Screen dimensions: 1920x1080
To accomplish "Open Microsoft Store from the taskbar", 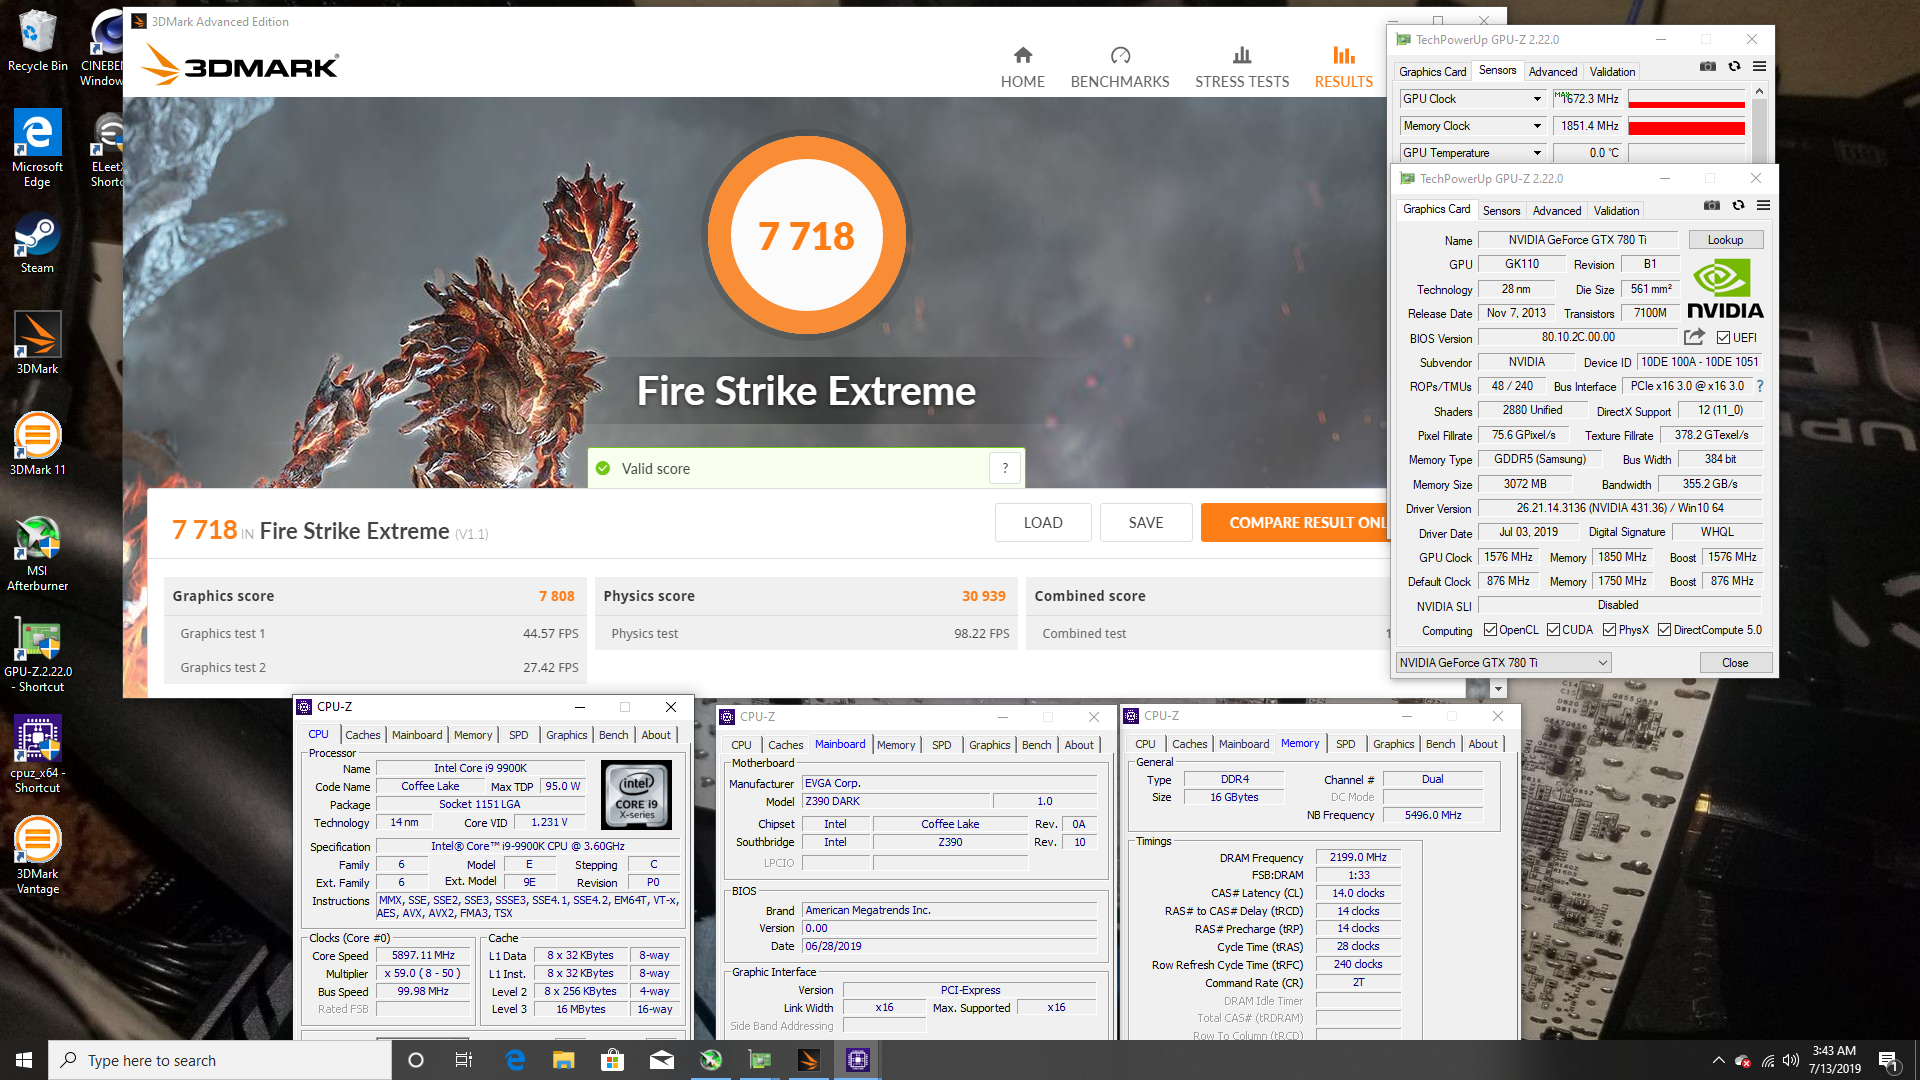I will tap(612, 1060).
